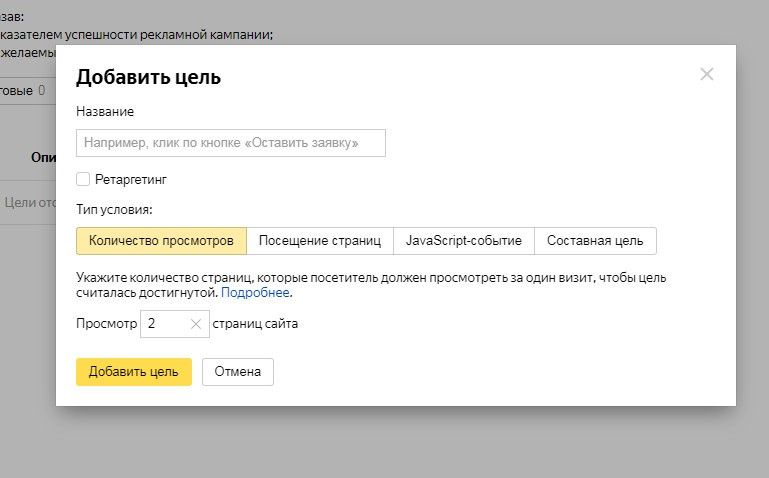Switch to Посещение страниц condition type
The width and height of the screenshot is (769, 478).
(319, 241)
